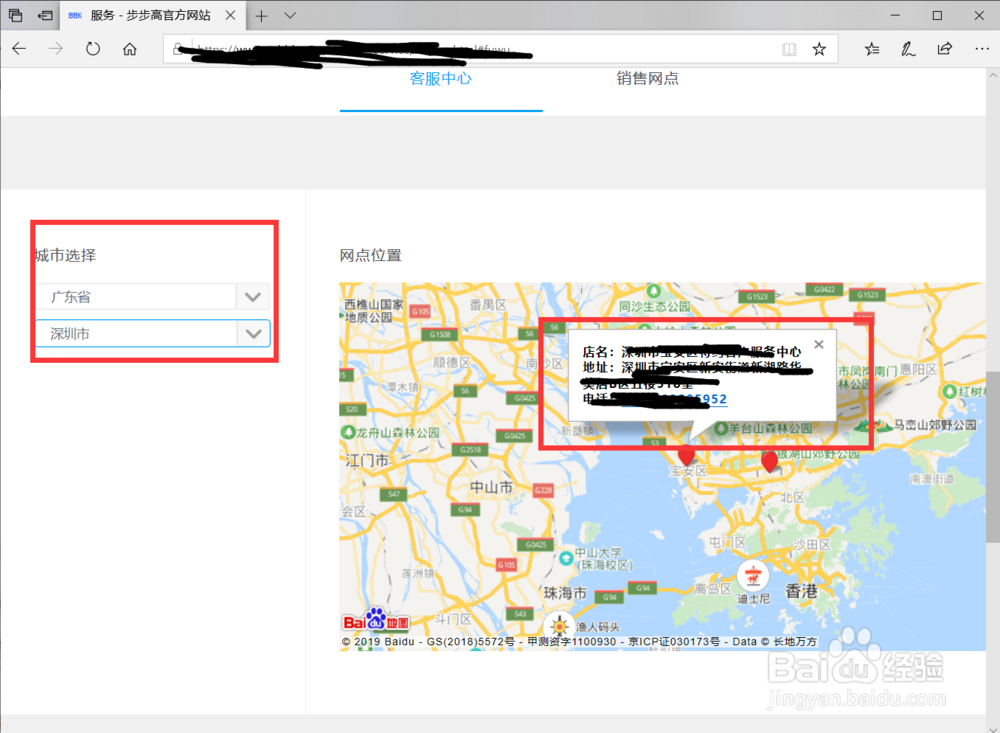Close the map store info popup

(819, 344)
